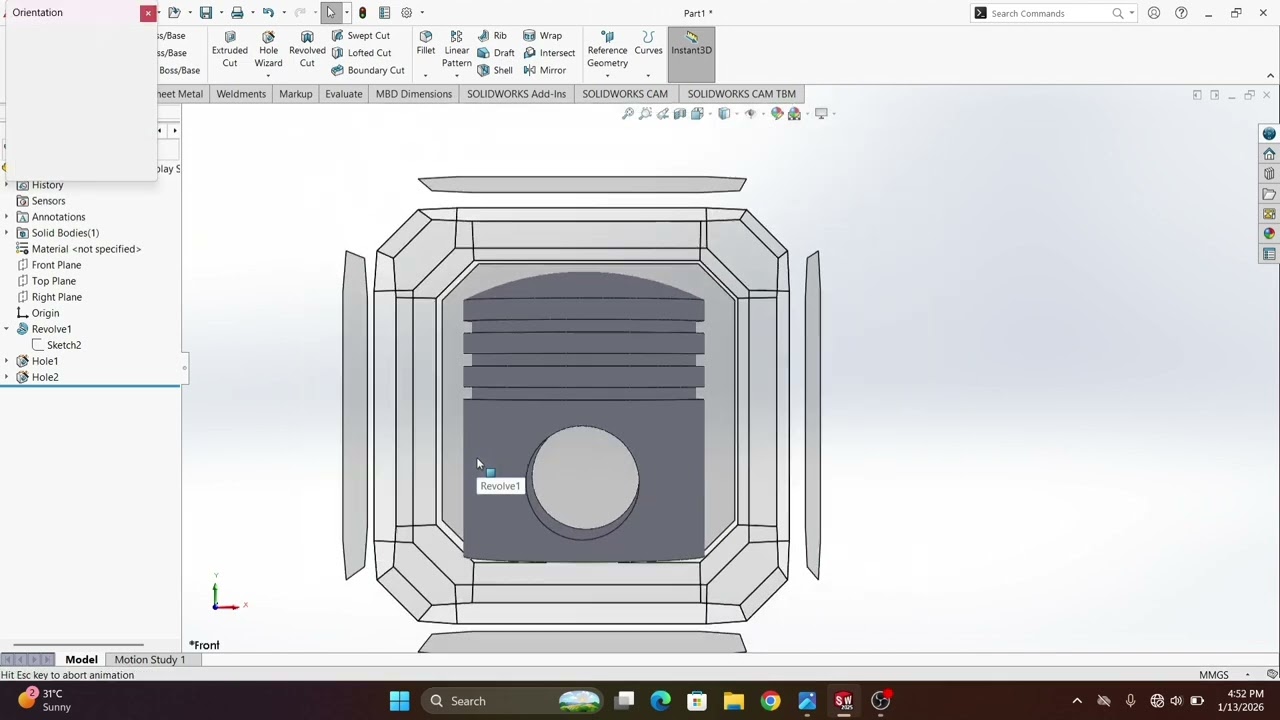Select the Wrap feature
1280x720 pixels.
pyautogui.click(x=543, y=36)
